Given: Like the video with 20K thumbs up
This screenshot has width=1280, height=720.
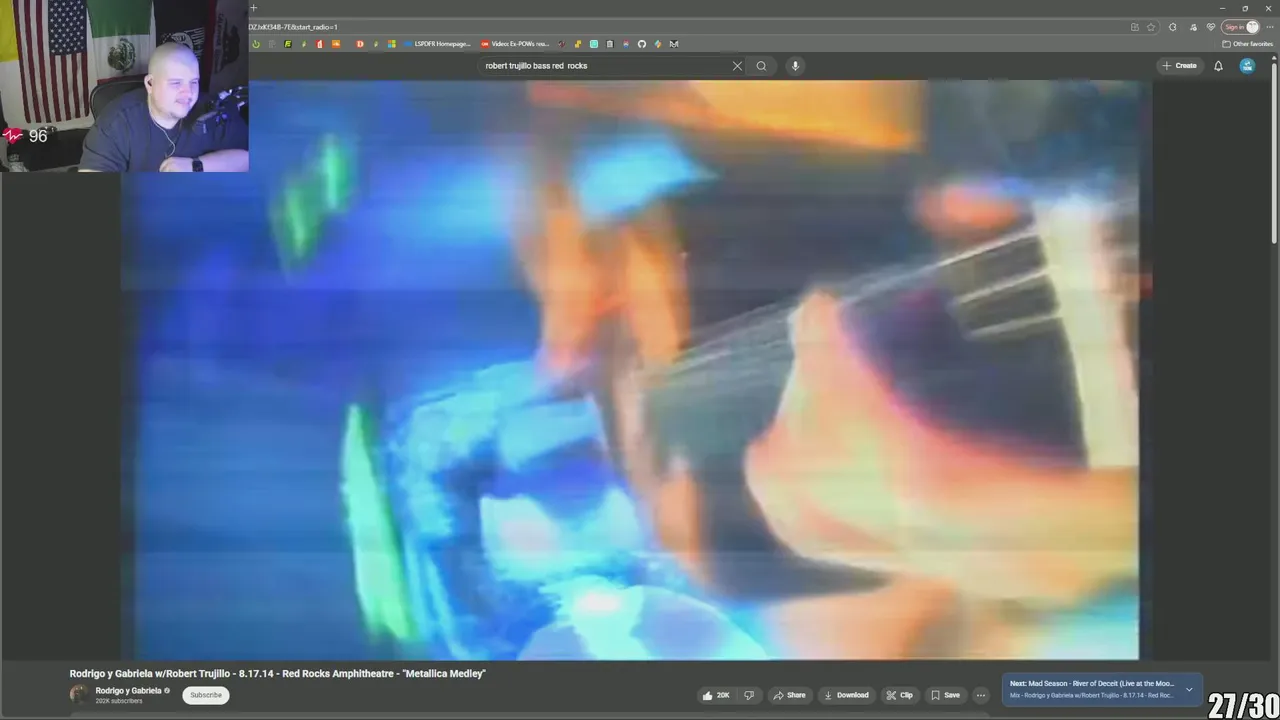Looking at the screenshot, I should (716, 695).
